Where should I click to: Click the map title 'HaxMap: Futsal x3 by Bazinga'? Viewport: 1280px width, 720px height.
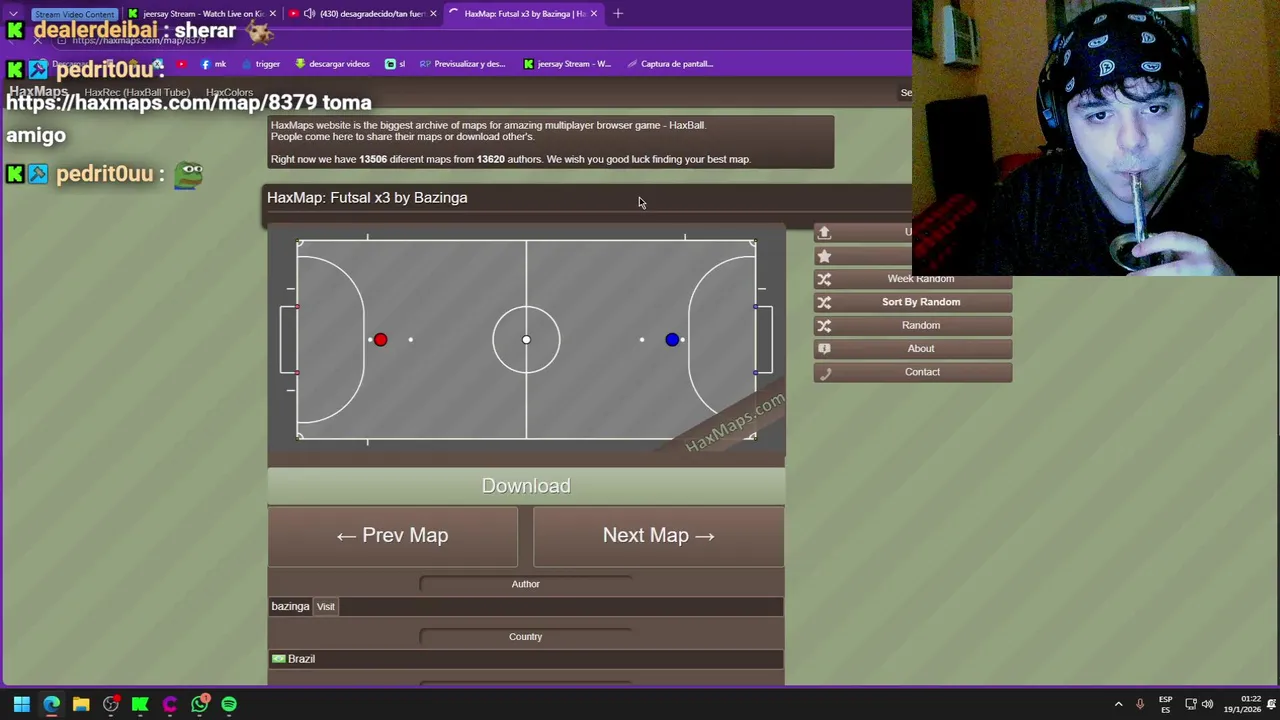[367, 198]
